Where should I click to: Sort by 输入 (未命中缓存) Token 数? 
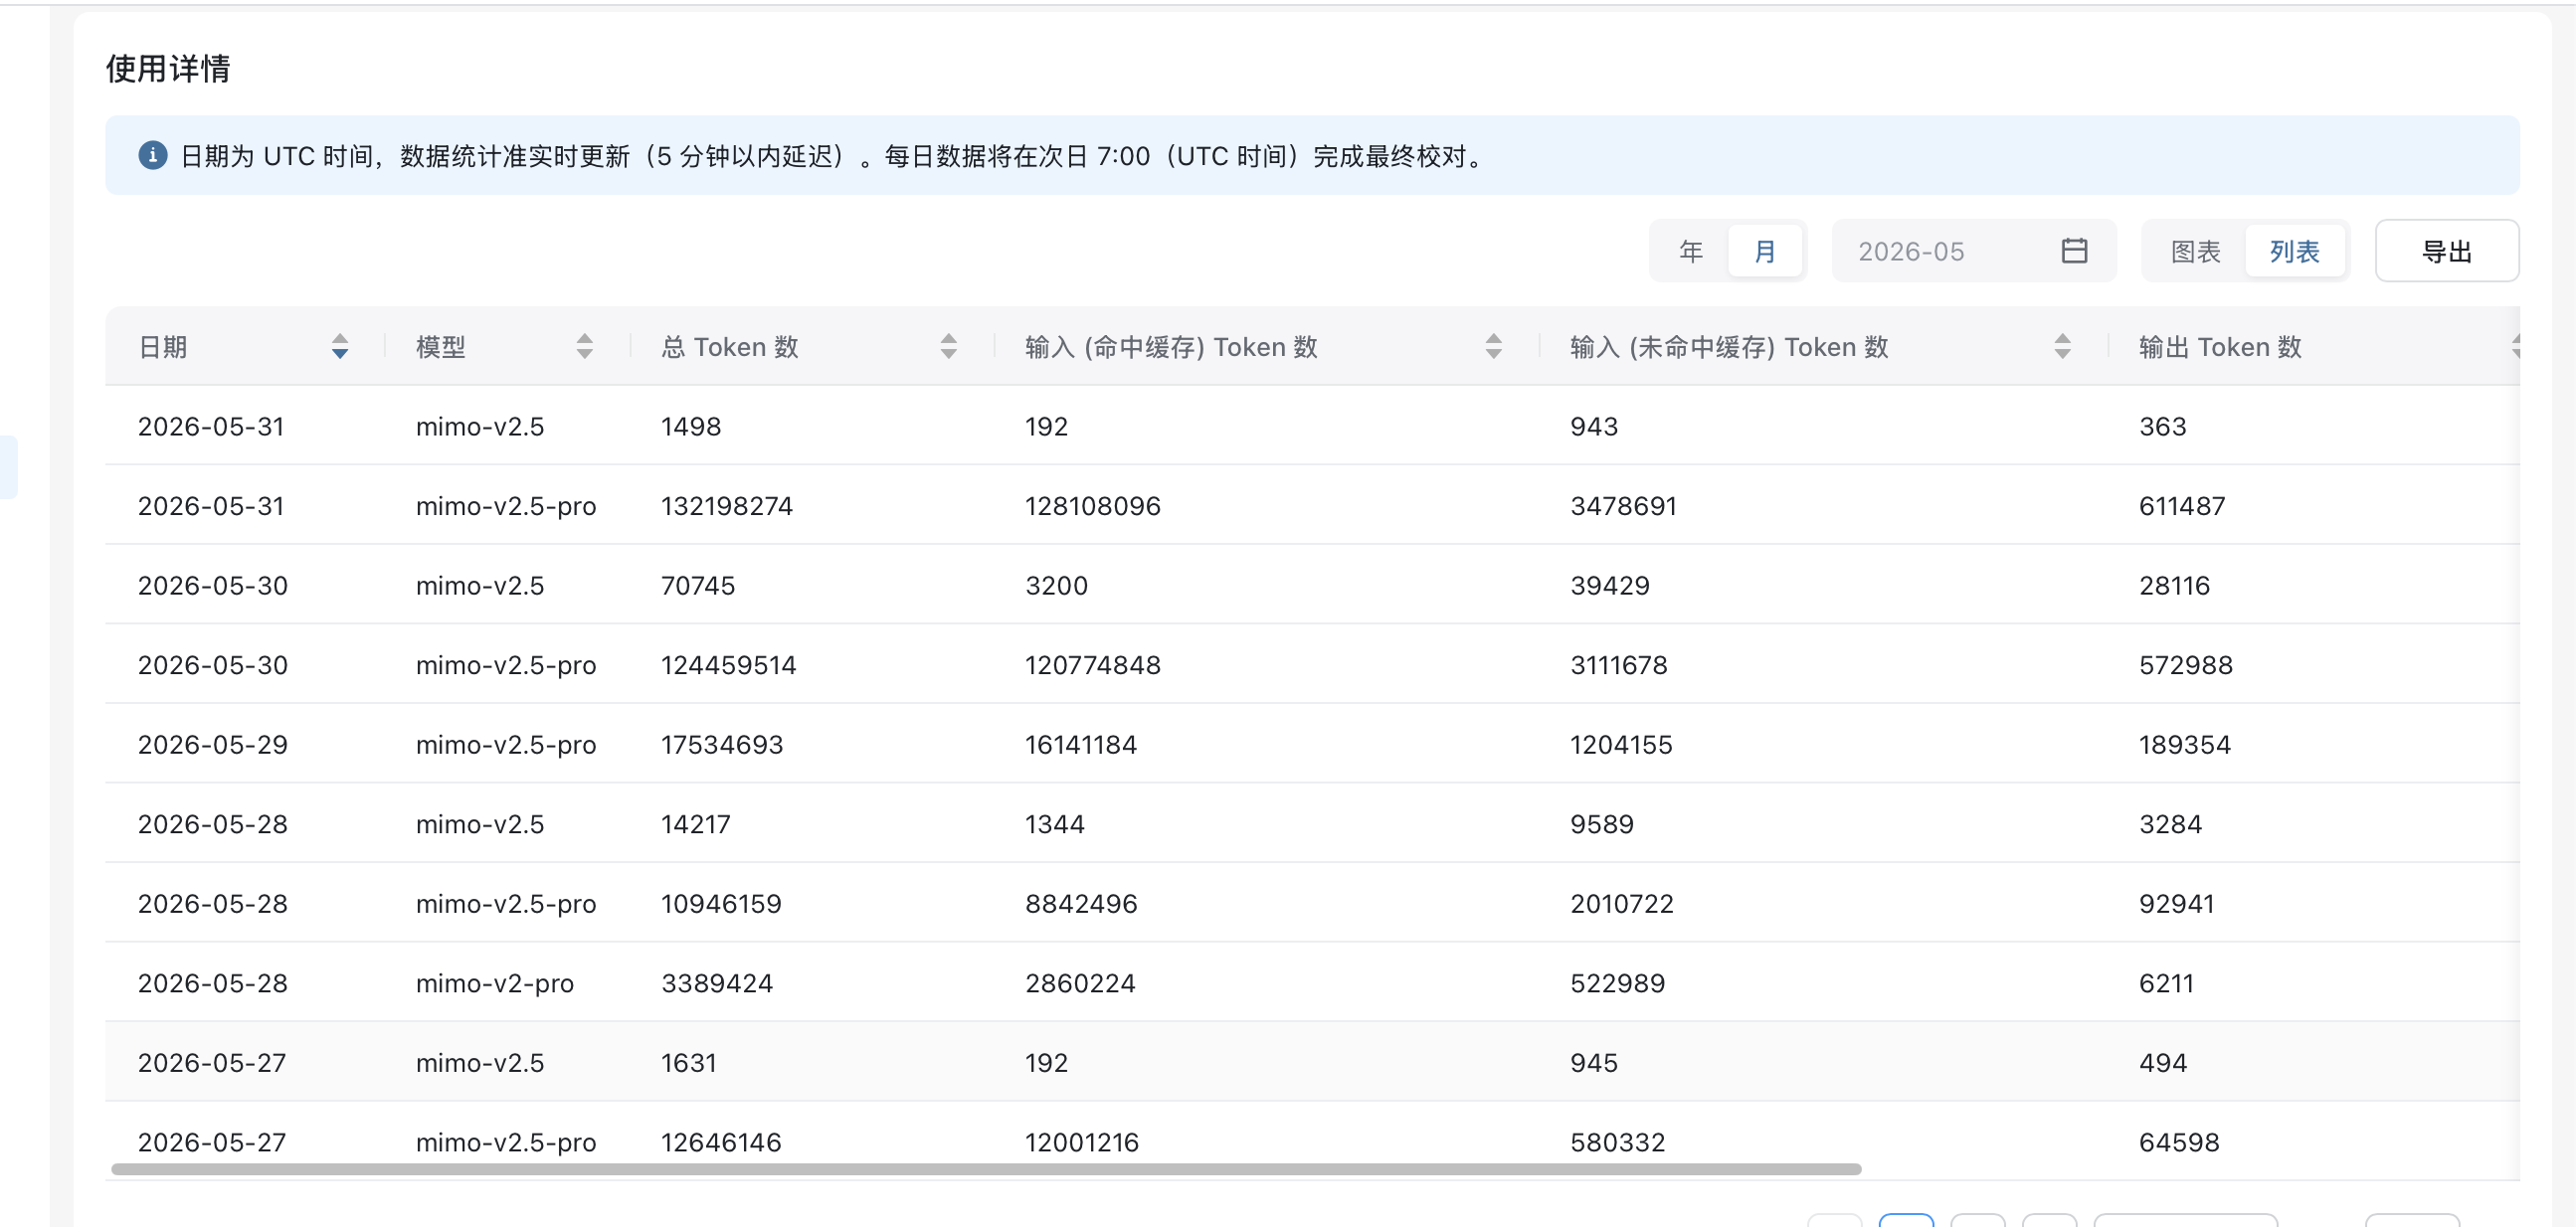tap(2062, 347)
